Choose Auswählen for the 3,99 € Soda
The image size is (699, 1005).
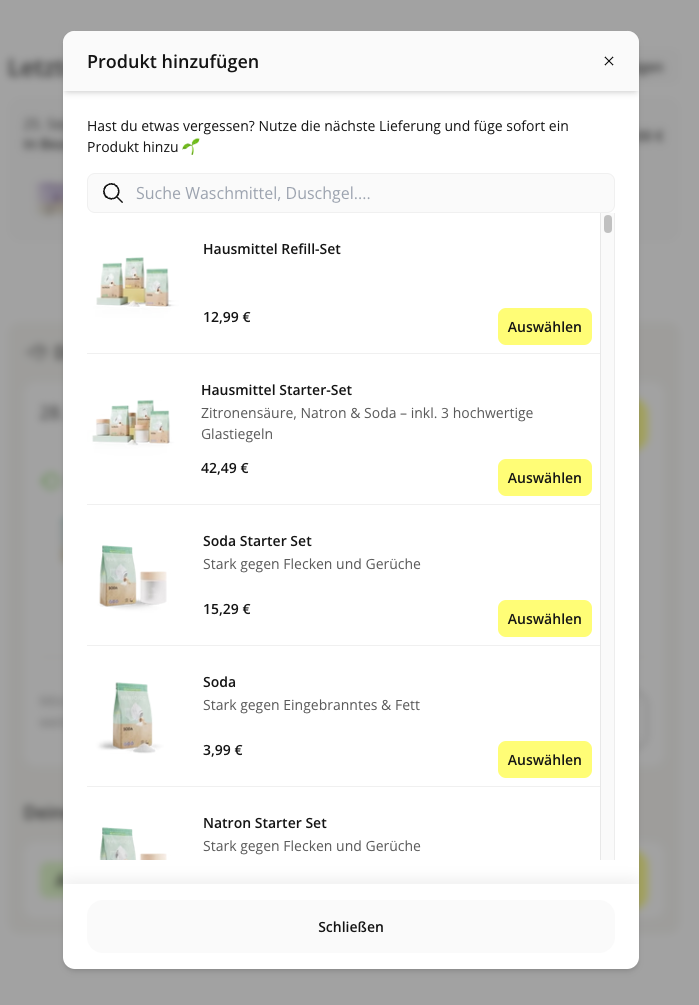pos(545,760)
